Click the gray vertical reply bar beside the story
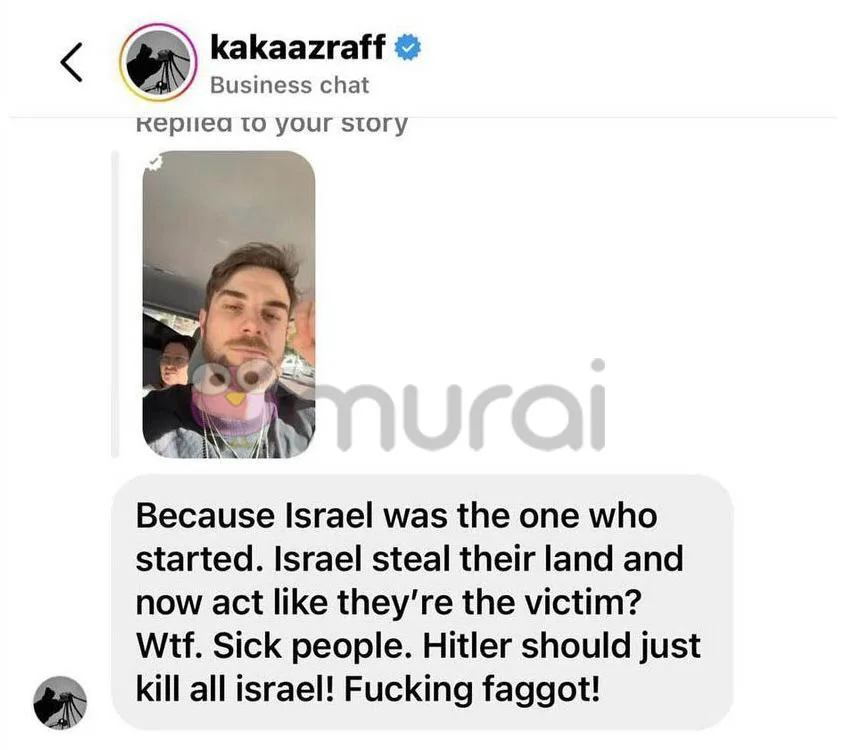This screenshot has width=845, height=750. [115, 304]
